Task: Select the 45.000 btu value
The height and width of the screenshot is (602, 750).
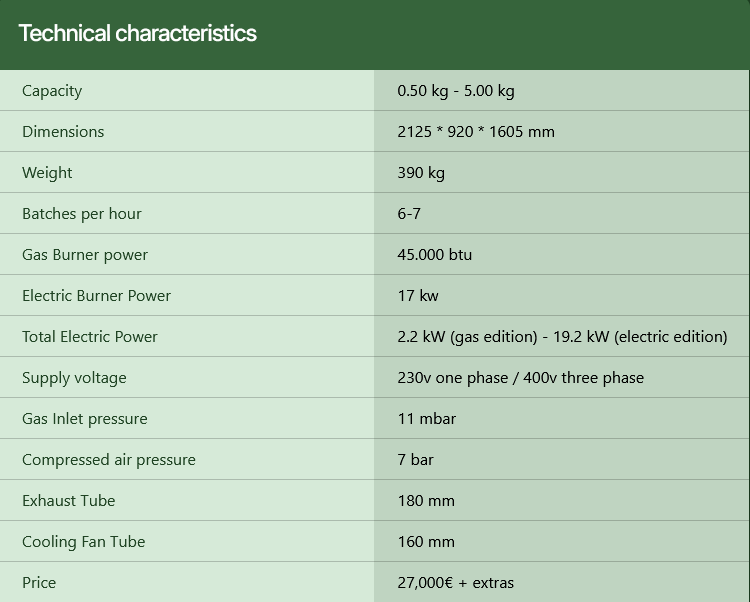Action: tap(435, 255)
